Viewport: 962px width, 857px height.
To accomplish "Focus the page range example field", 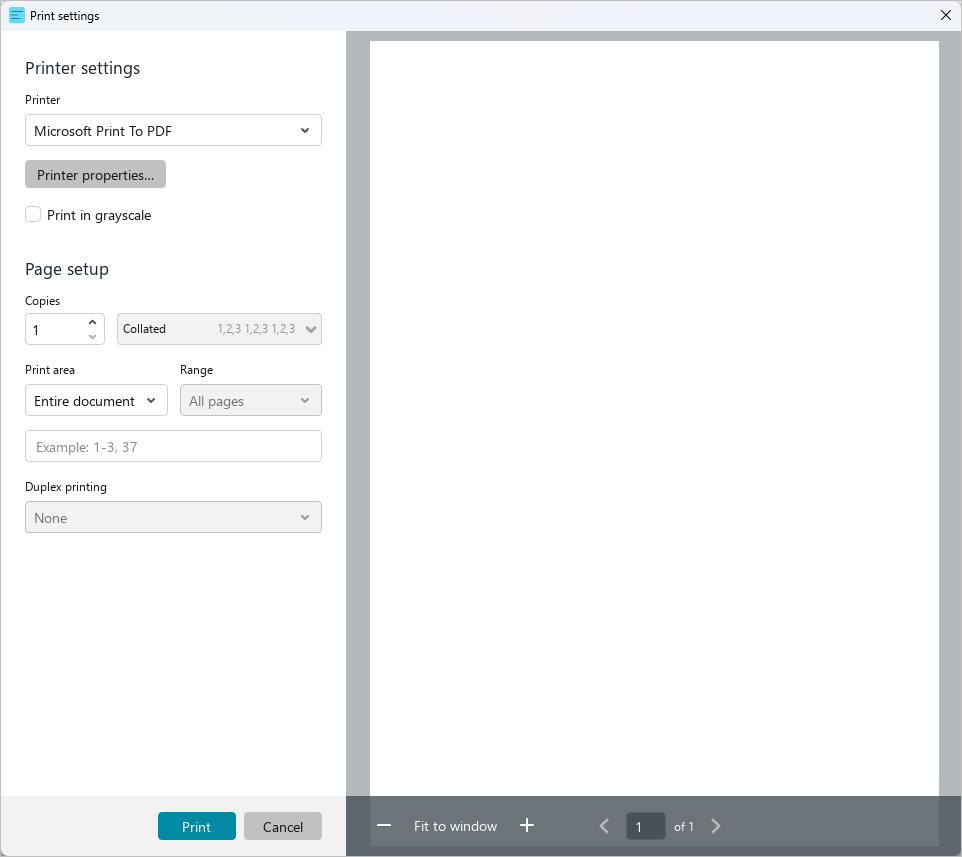I will (173, 446).
